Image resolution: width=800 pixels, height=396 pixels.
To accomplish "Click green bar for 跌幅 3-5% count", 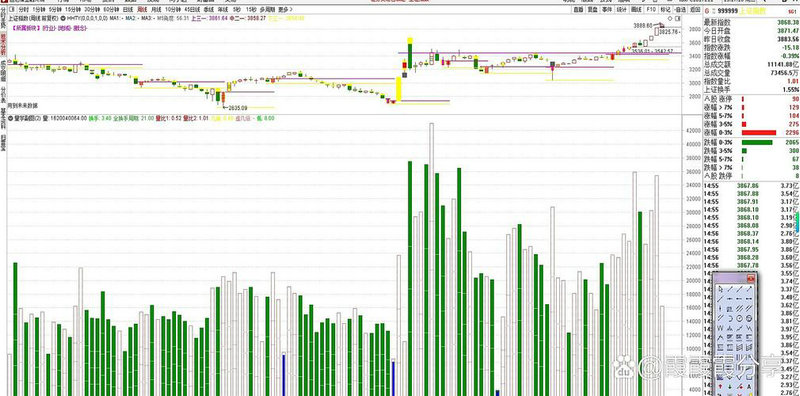I will 744,151.
